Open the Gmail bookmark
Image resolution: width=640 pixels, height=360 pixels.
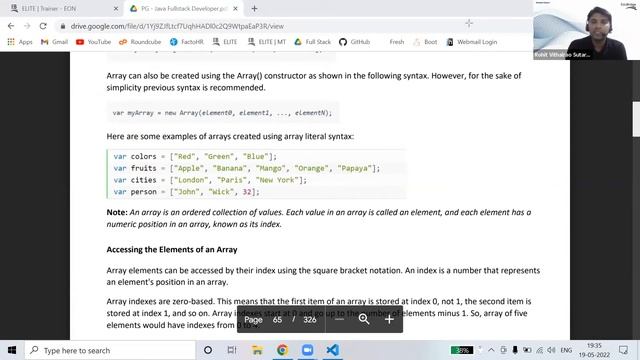coord(54,42)
